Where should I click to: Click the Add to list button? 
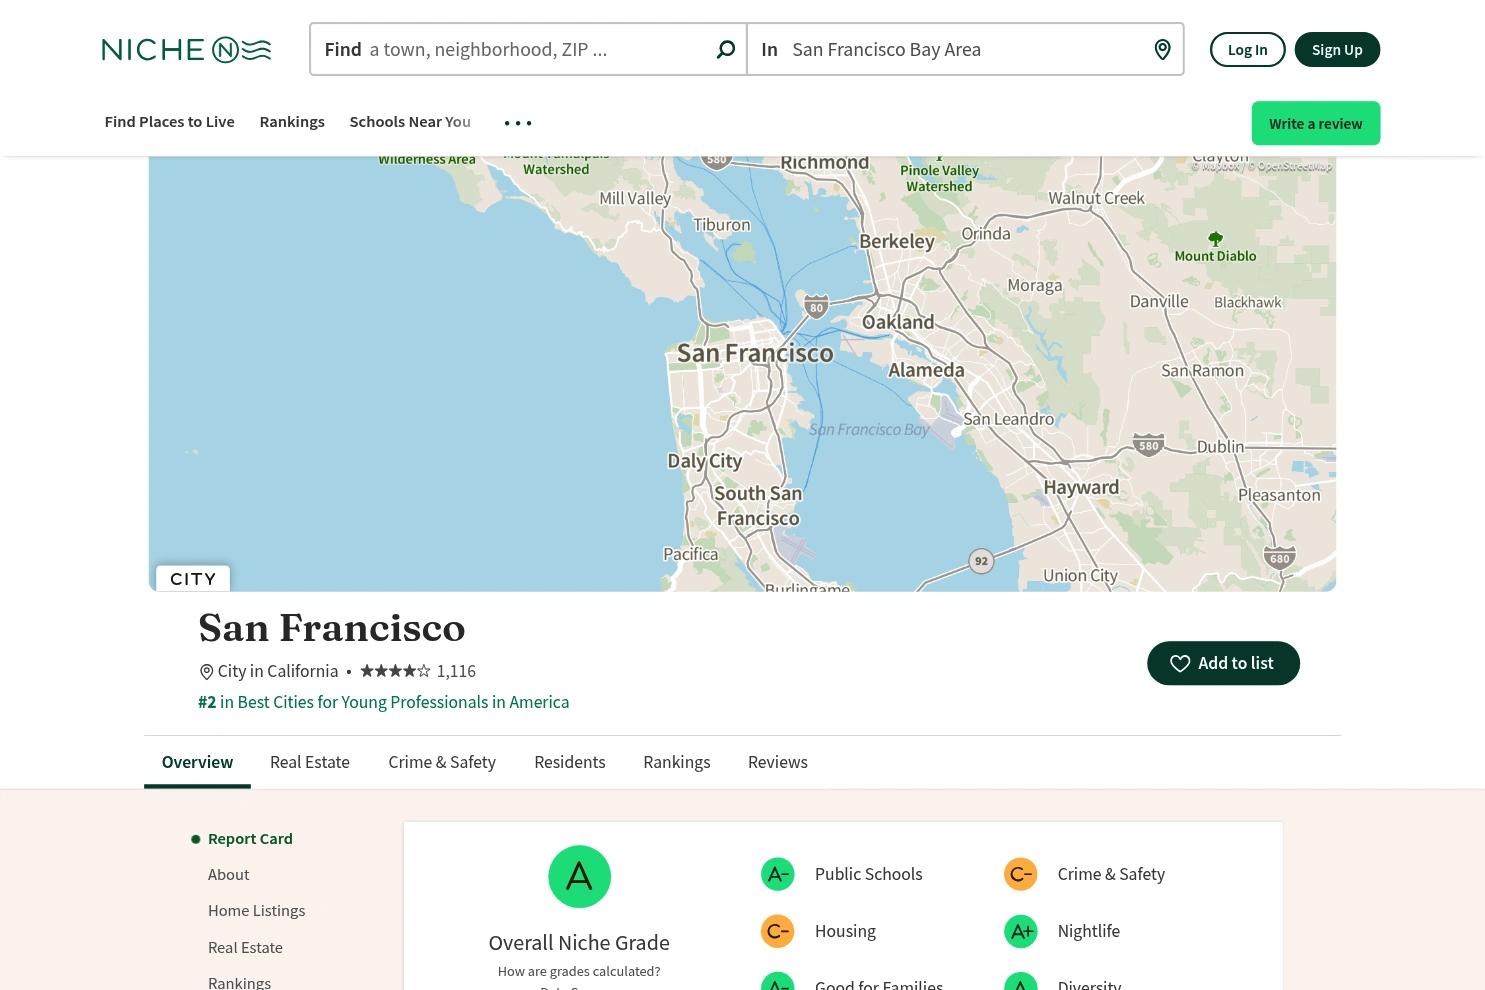pyautogui.click(x=1223, y=663)
